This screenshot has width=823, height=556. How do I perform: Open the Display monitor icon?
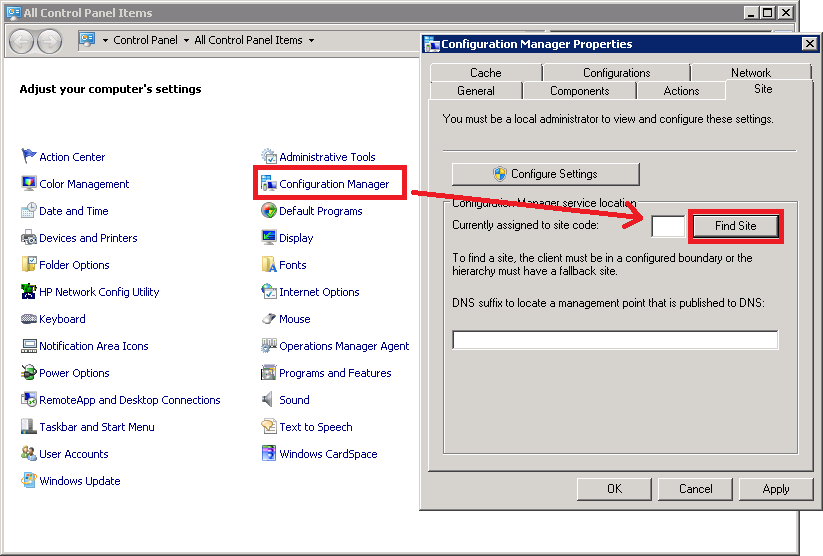[x=269, y=237]
